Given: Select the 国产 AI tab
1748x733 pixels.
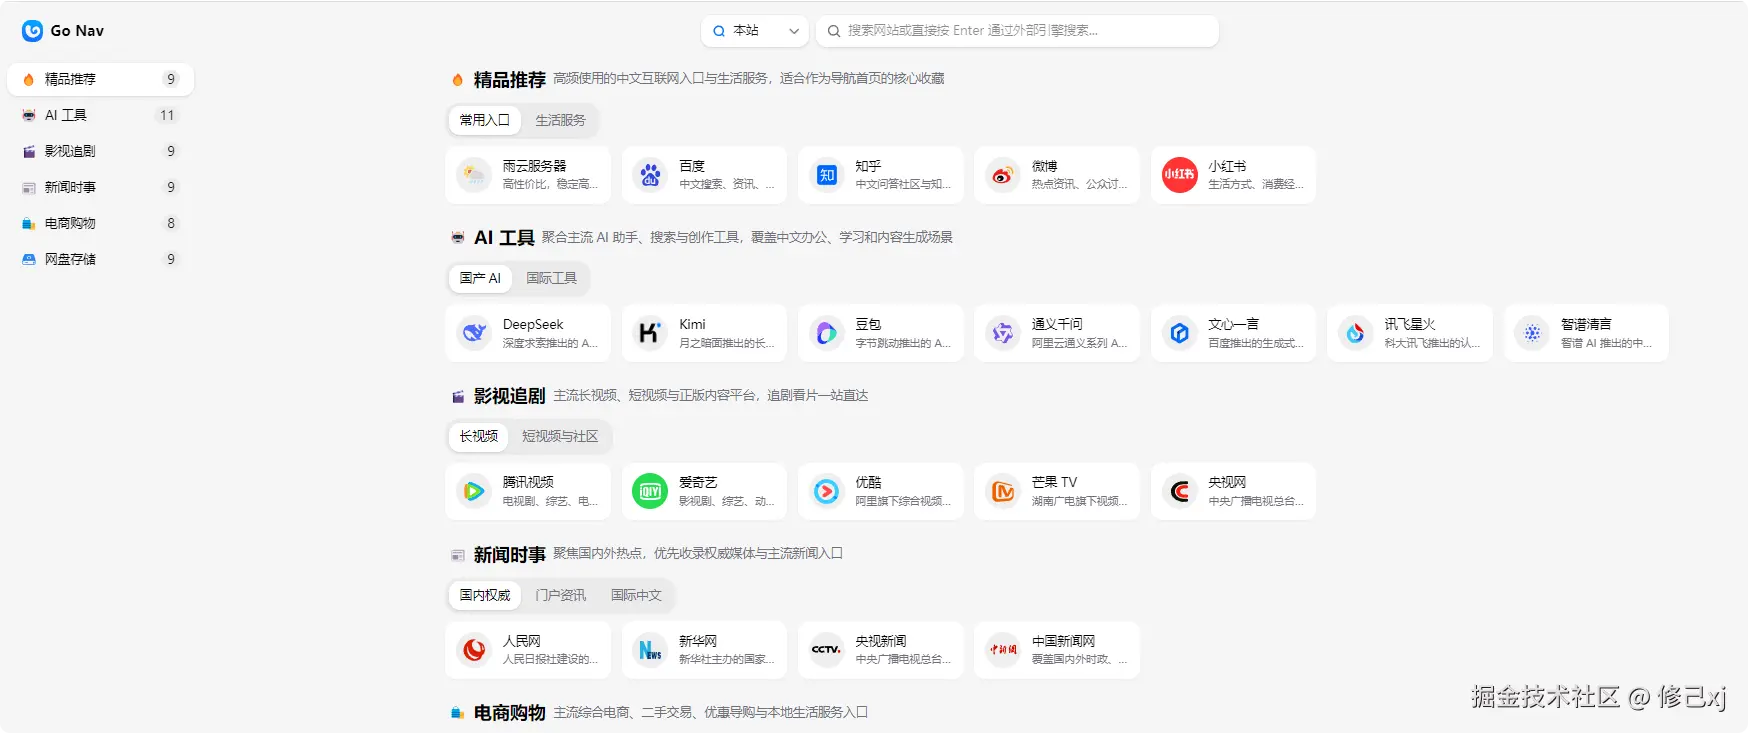Looking at the screenshot, I should click(x=480, y=278).
